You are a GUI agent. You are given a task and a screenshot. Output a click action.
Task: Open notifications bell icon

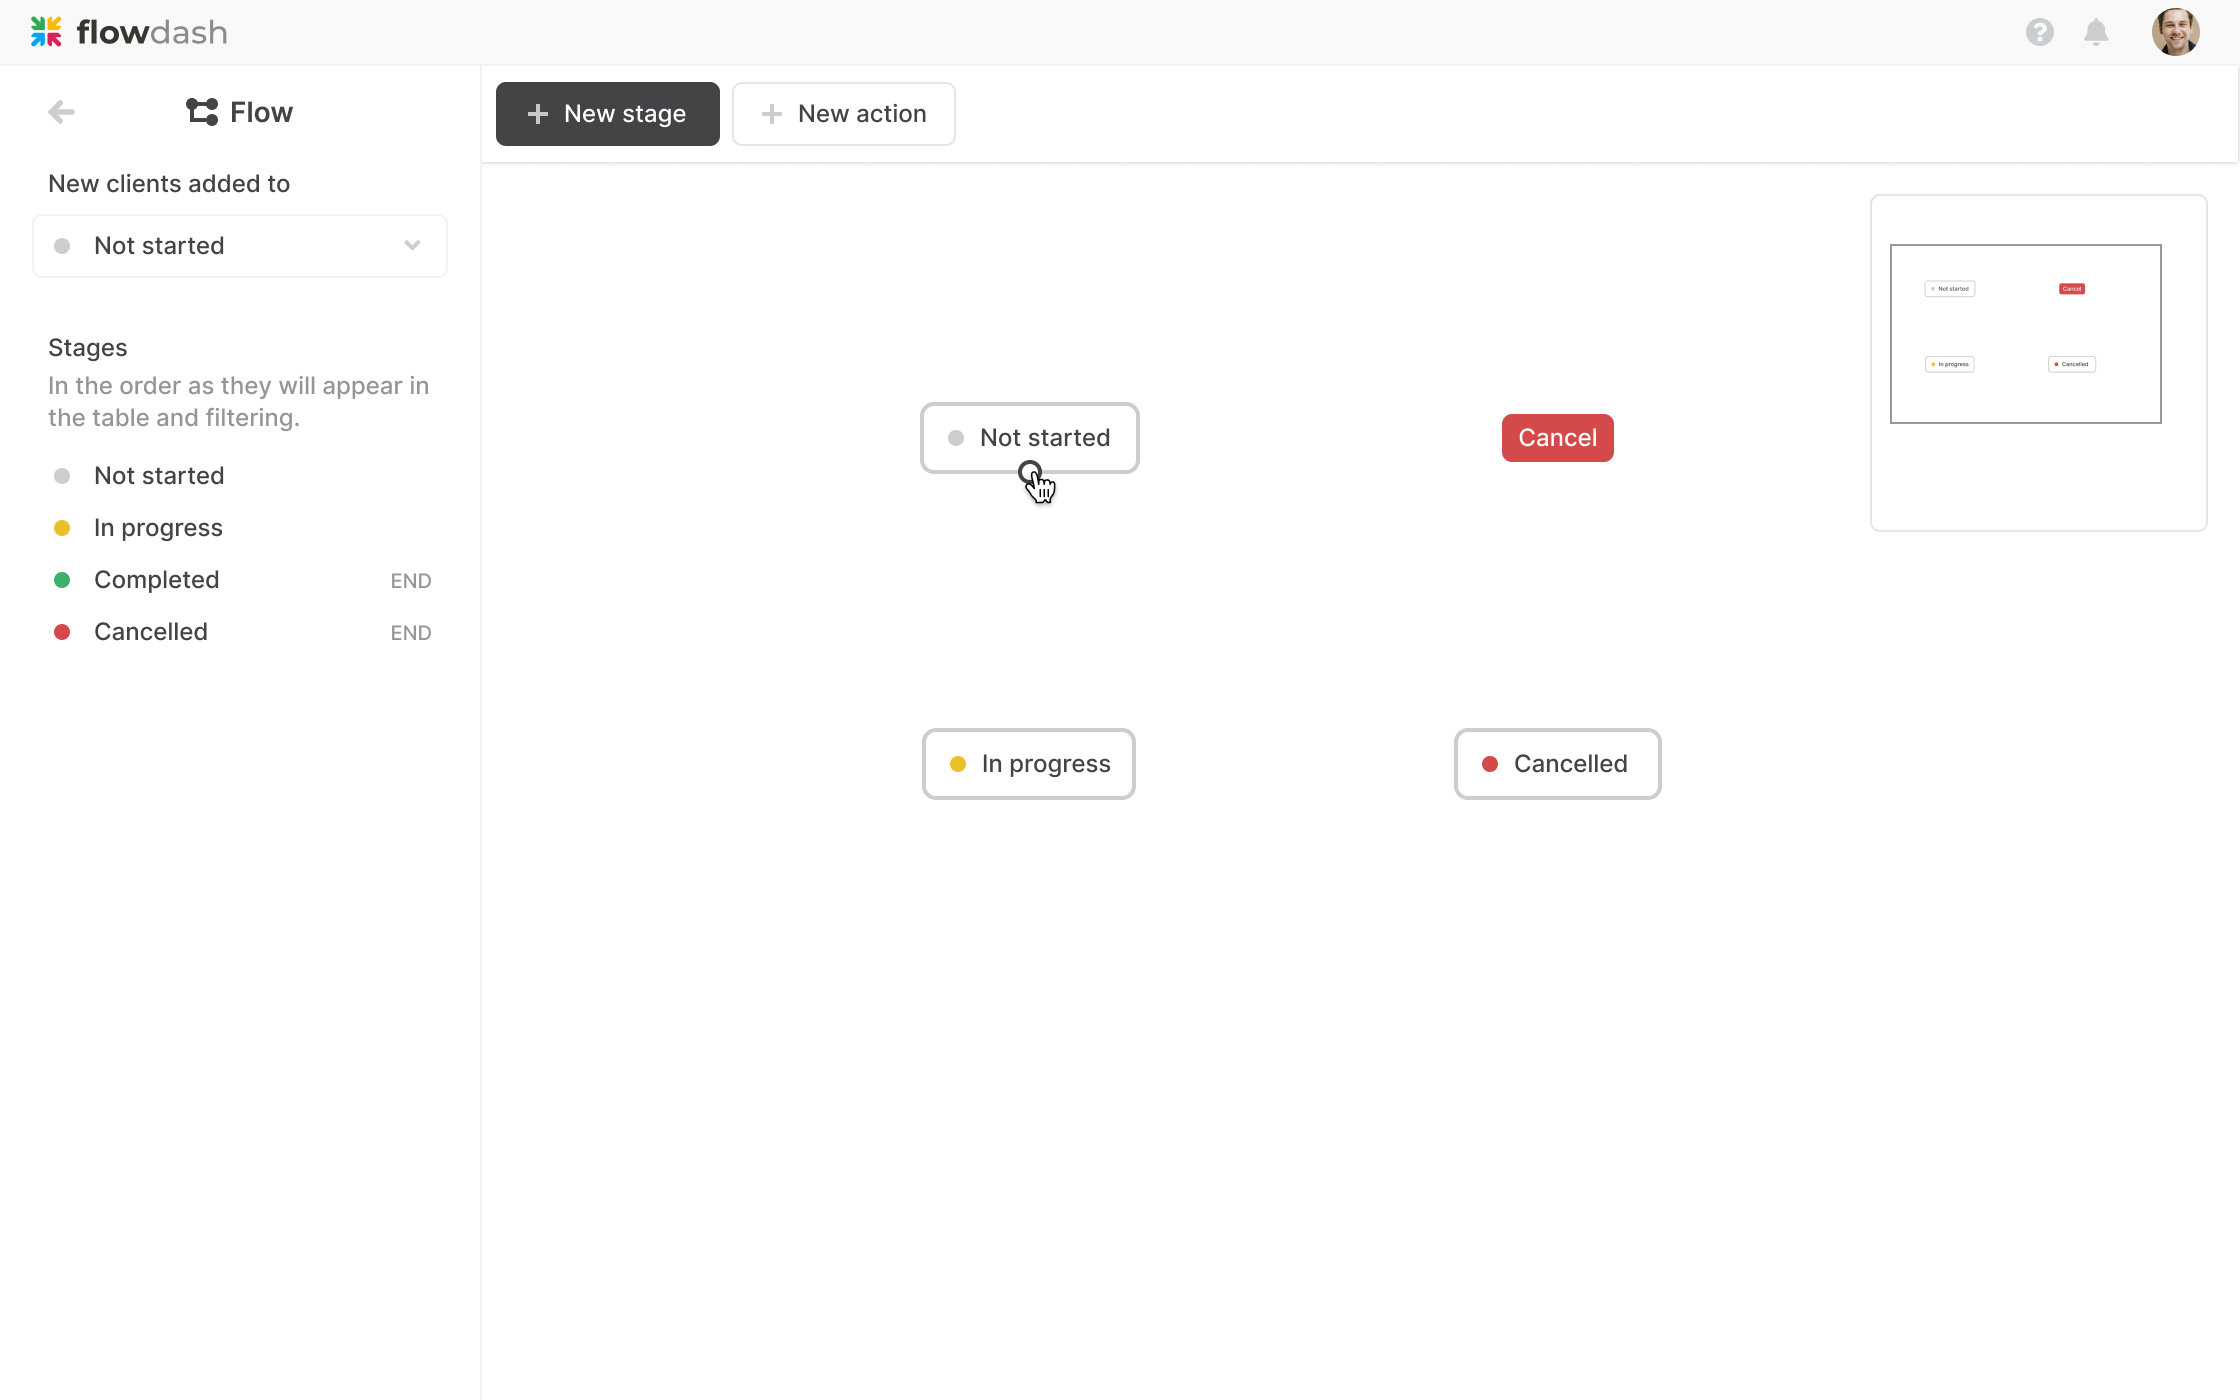(x=2096, y=33)
